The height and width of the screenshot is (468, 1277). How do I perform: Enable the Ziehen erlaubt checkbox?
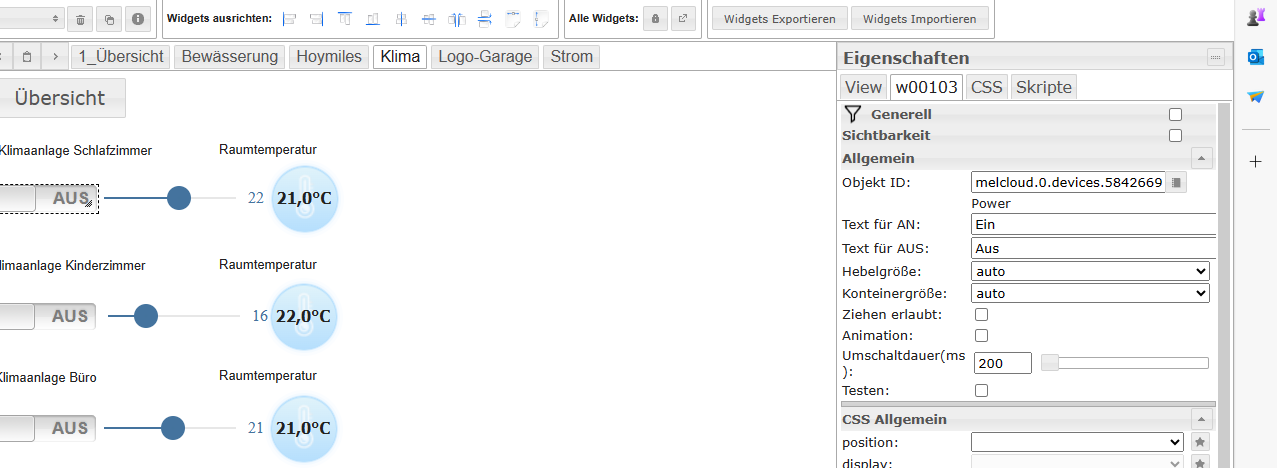[981, 315]
